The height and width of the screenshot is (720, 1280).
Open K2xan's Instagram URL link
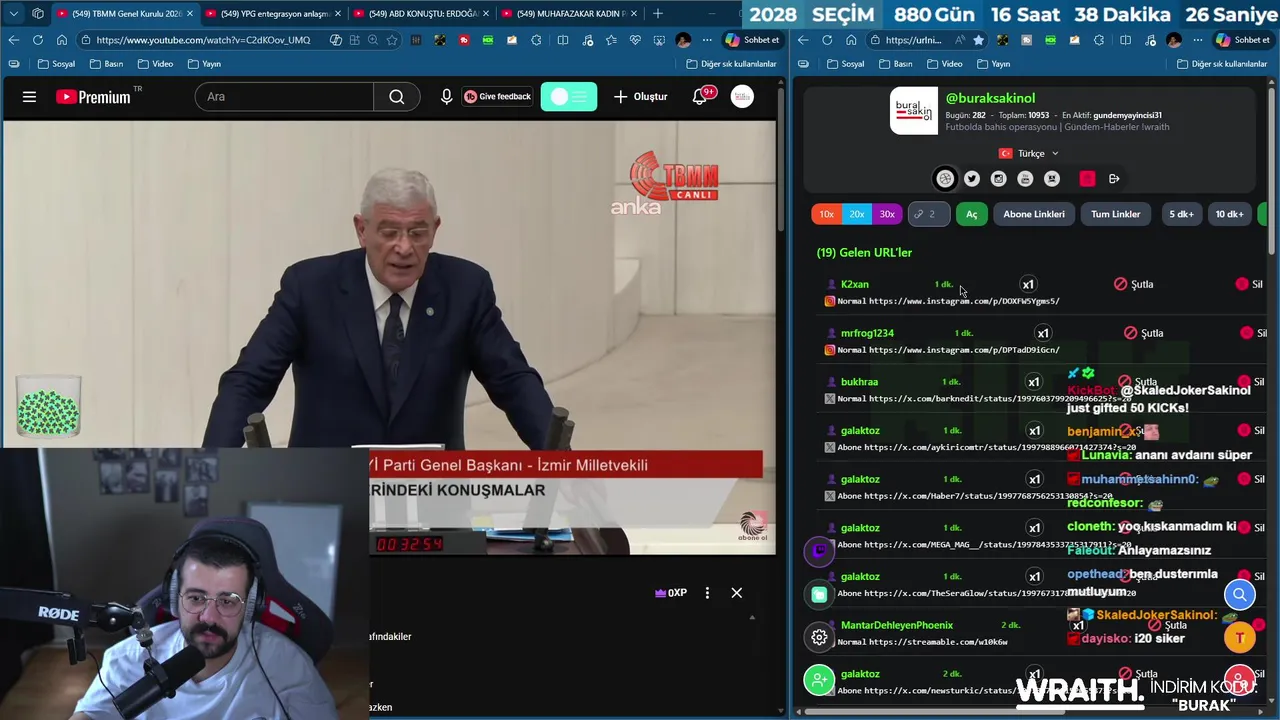pos(964,301)
